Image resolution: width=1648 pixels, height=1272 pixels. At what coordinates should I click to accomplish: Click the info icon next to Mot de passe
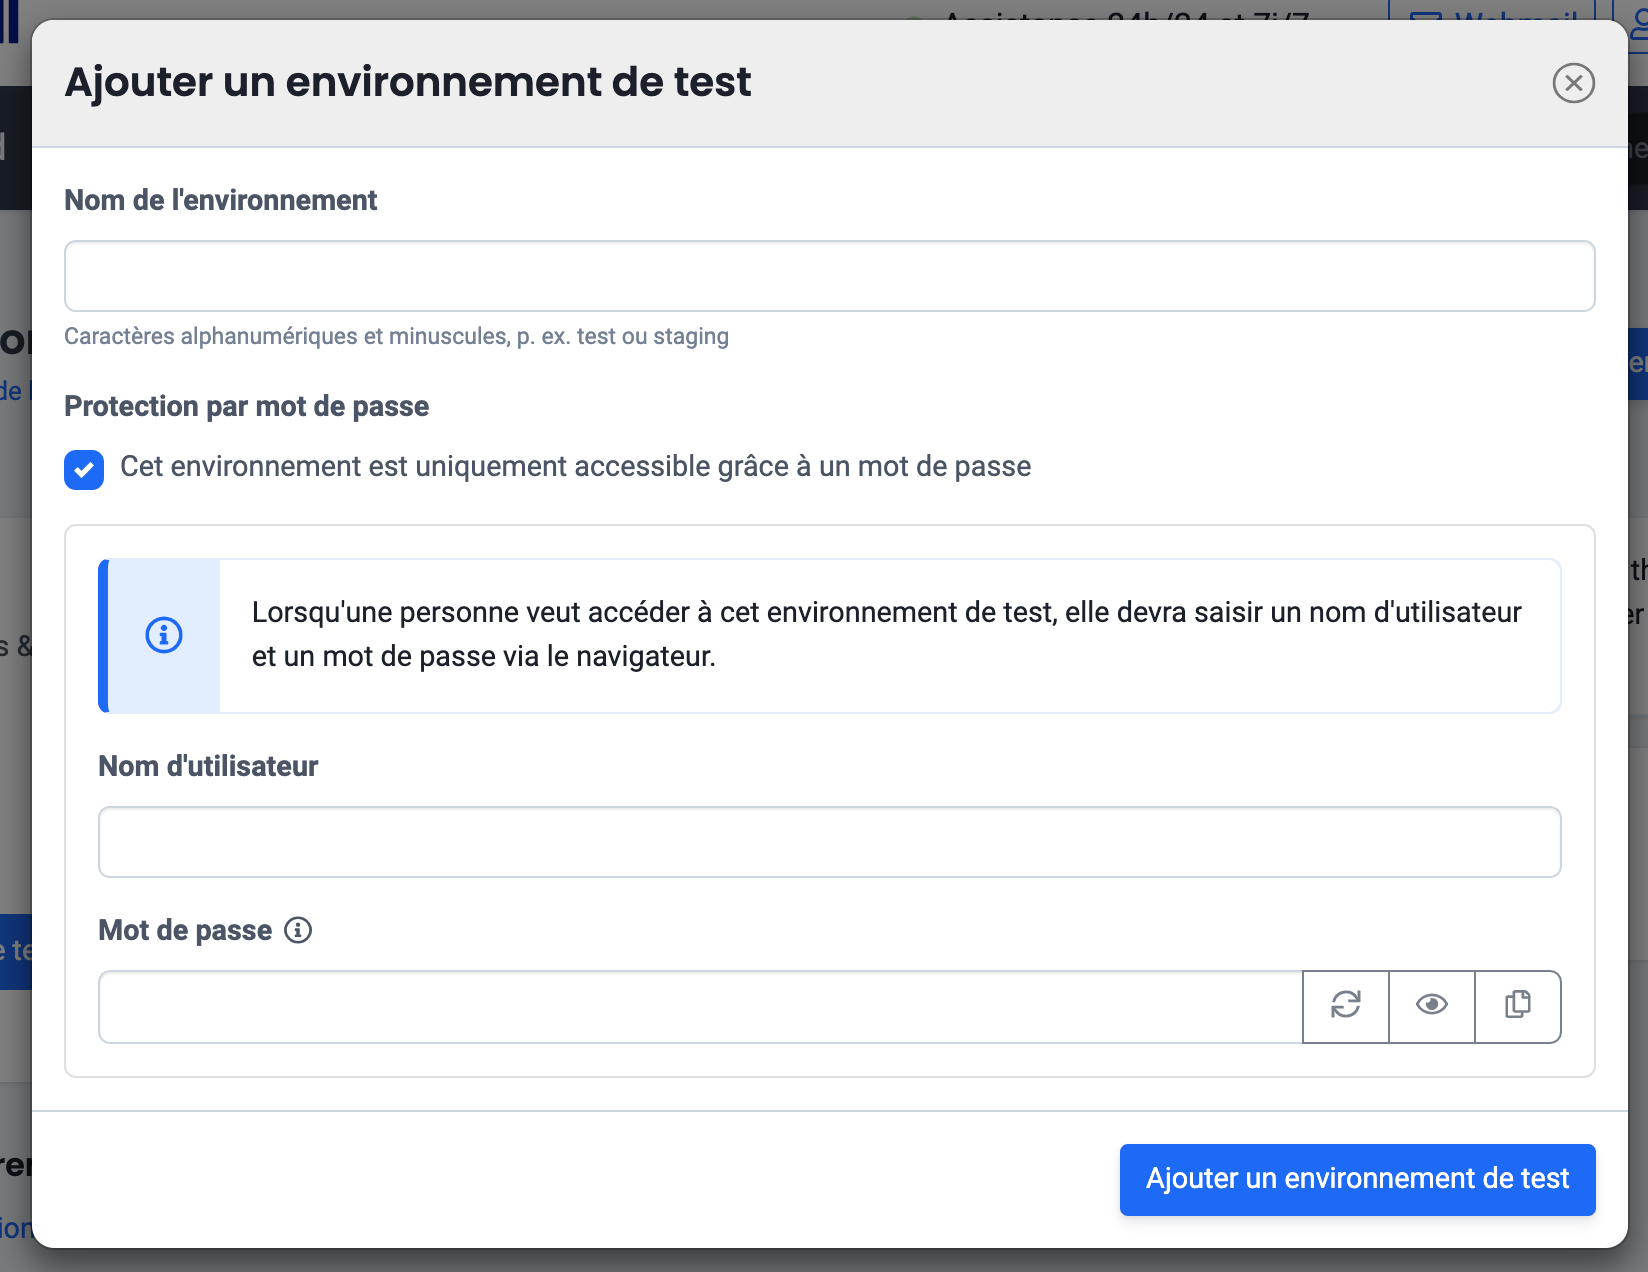pyautogui.click(x=298, y=930)
